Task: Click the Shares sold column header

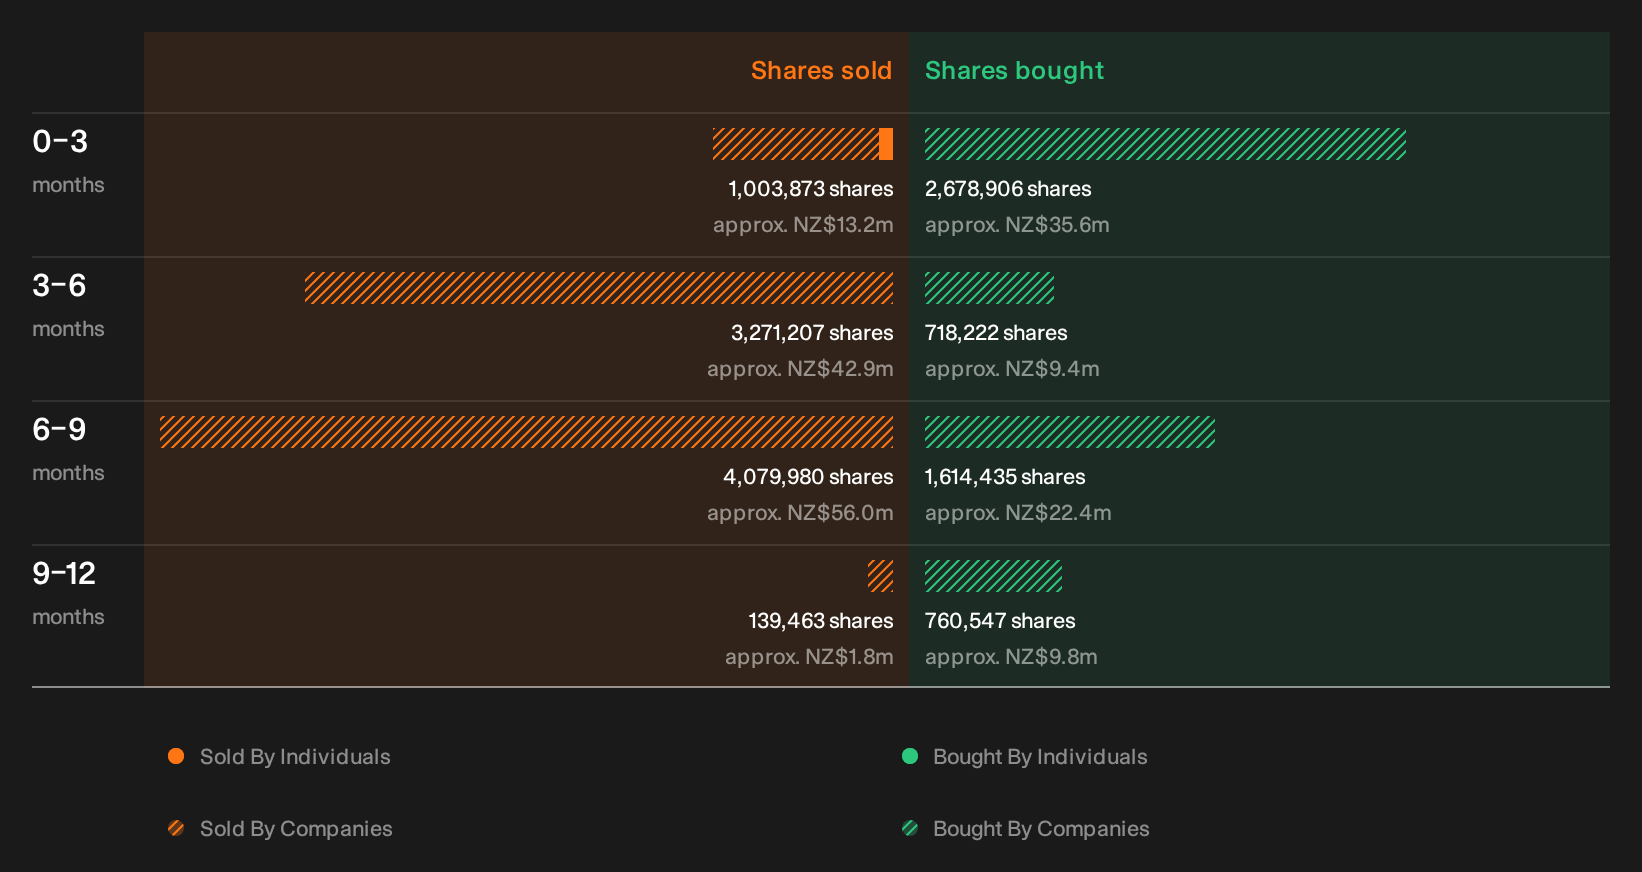Action: (821, 71)
